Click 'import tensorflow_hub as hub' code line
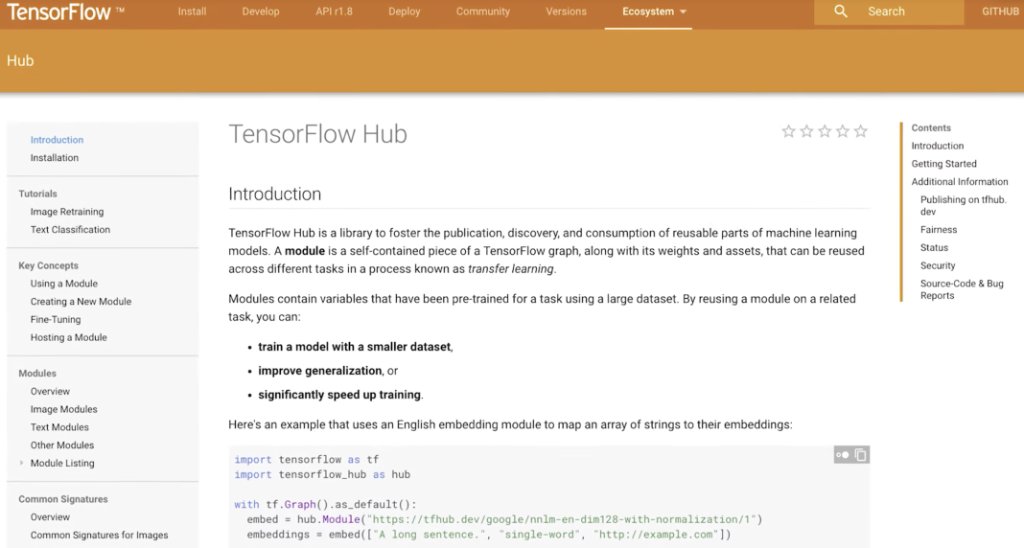The image size is (1024, 548). pos(322,474)
